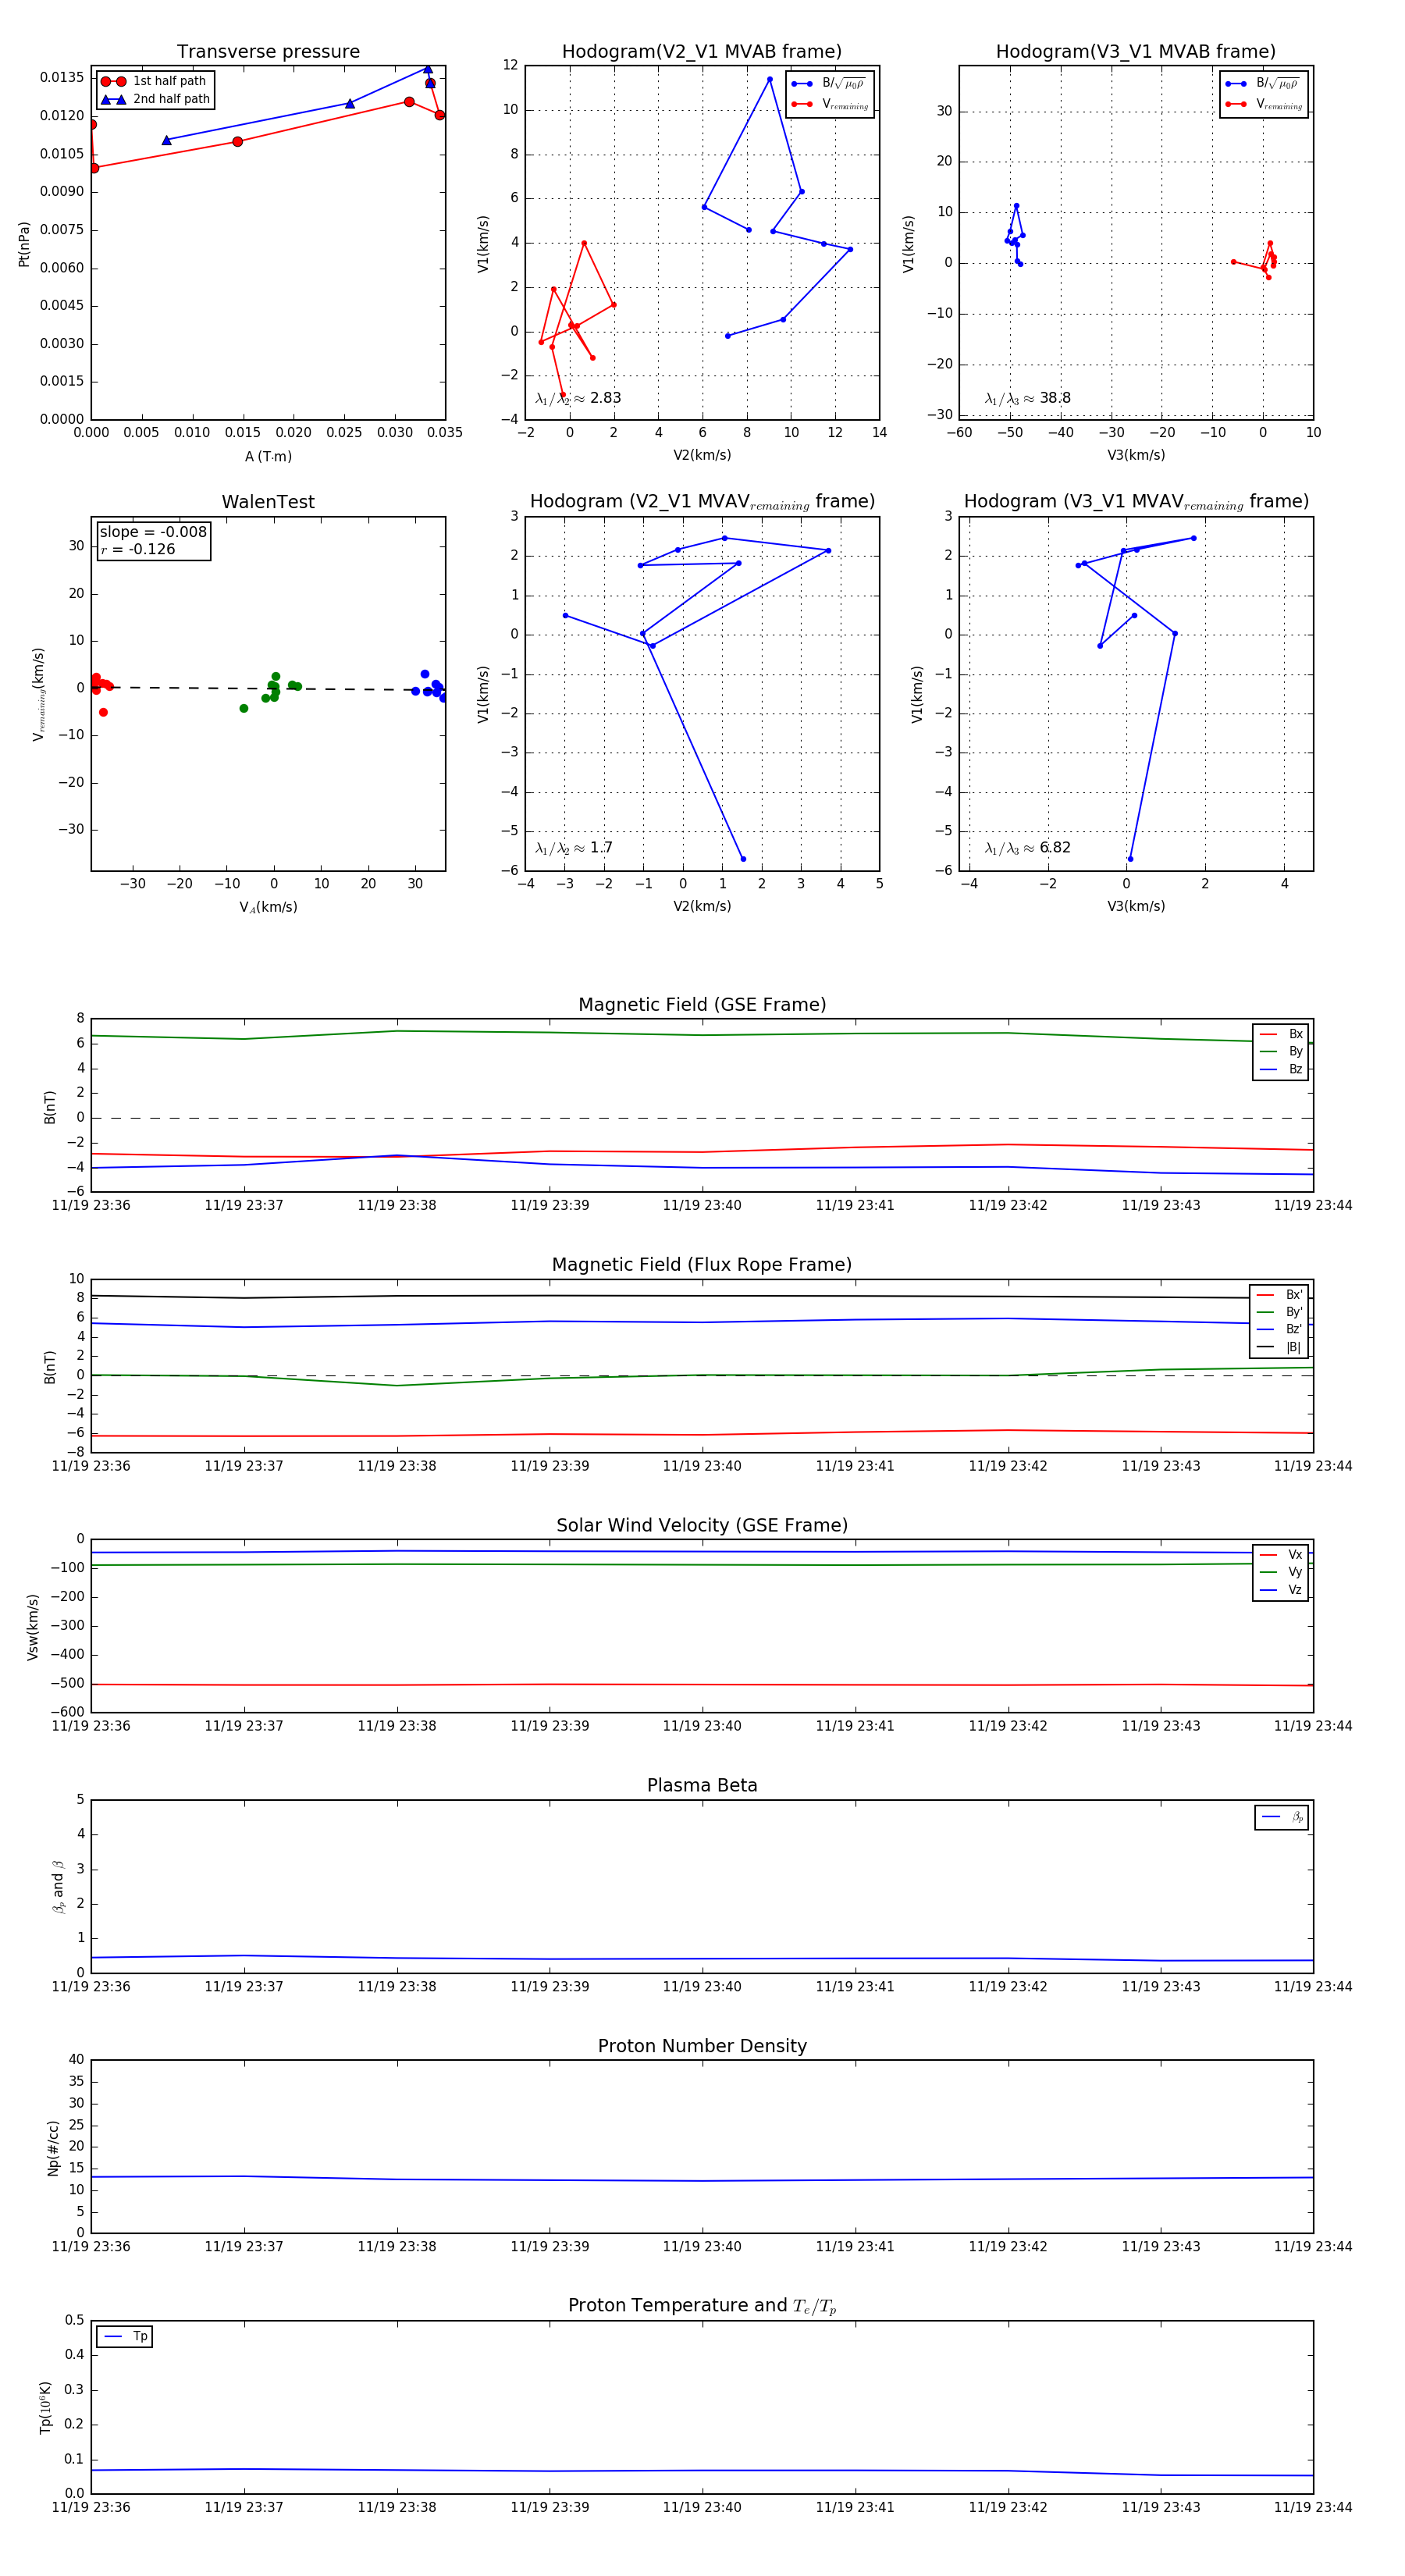Click the leftmost green point in WalenTest
The height and width of the screenshot is (2576, 1405).
(244, 708)
